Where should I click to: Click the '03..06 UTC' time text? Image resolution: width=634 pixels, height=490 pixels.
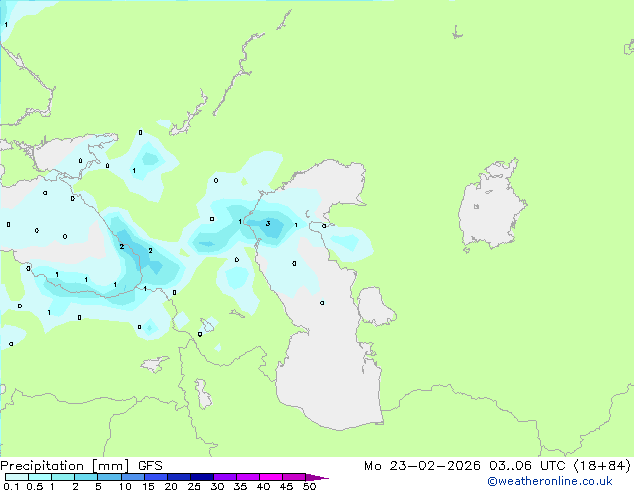(x=527, y=466)
